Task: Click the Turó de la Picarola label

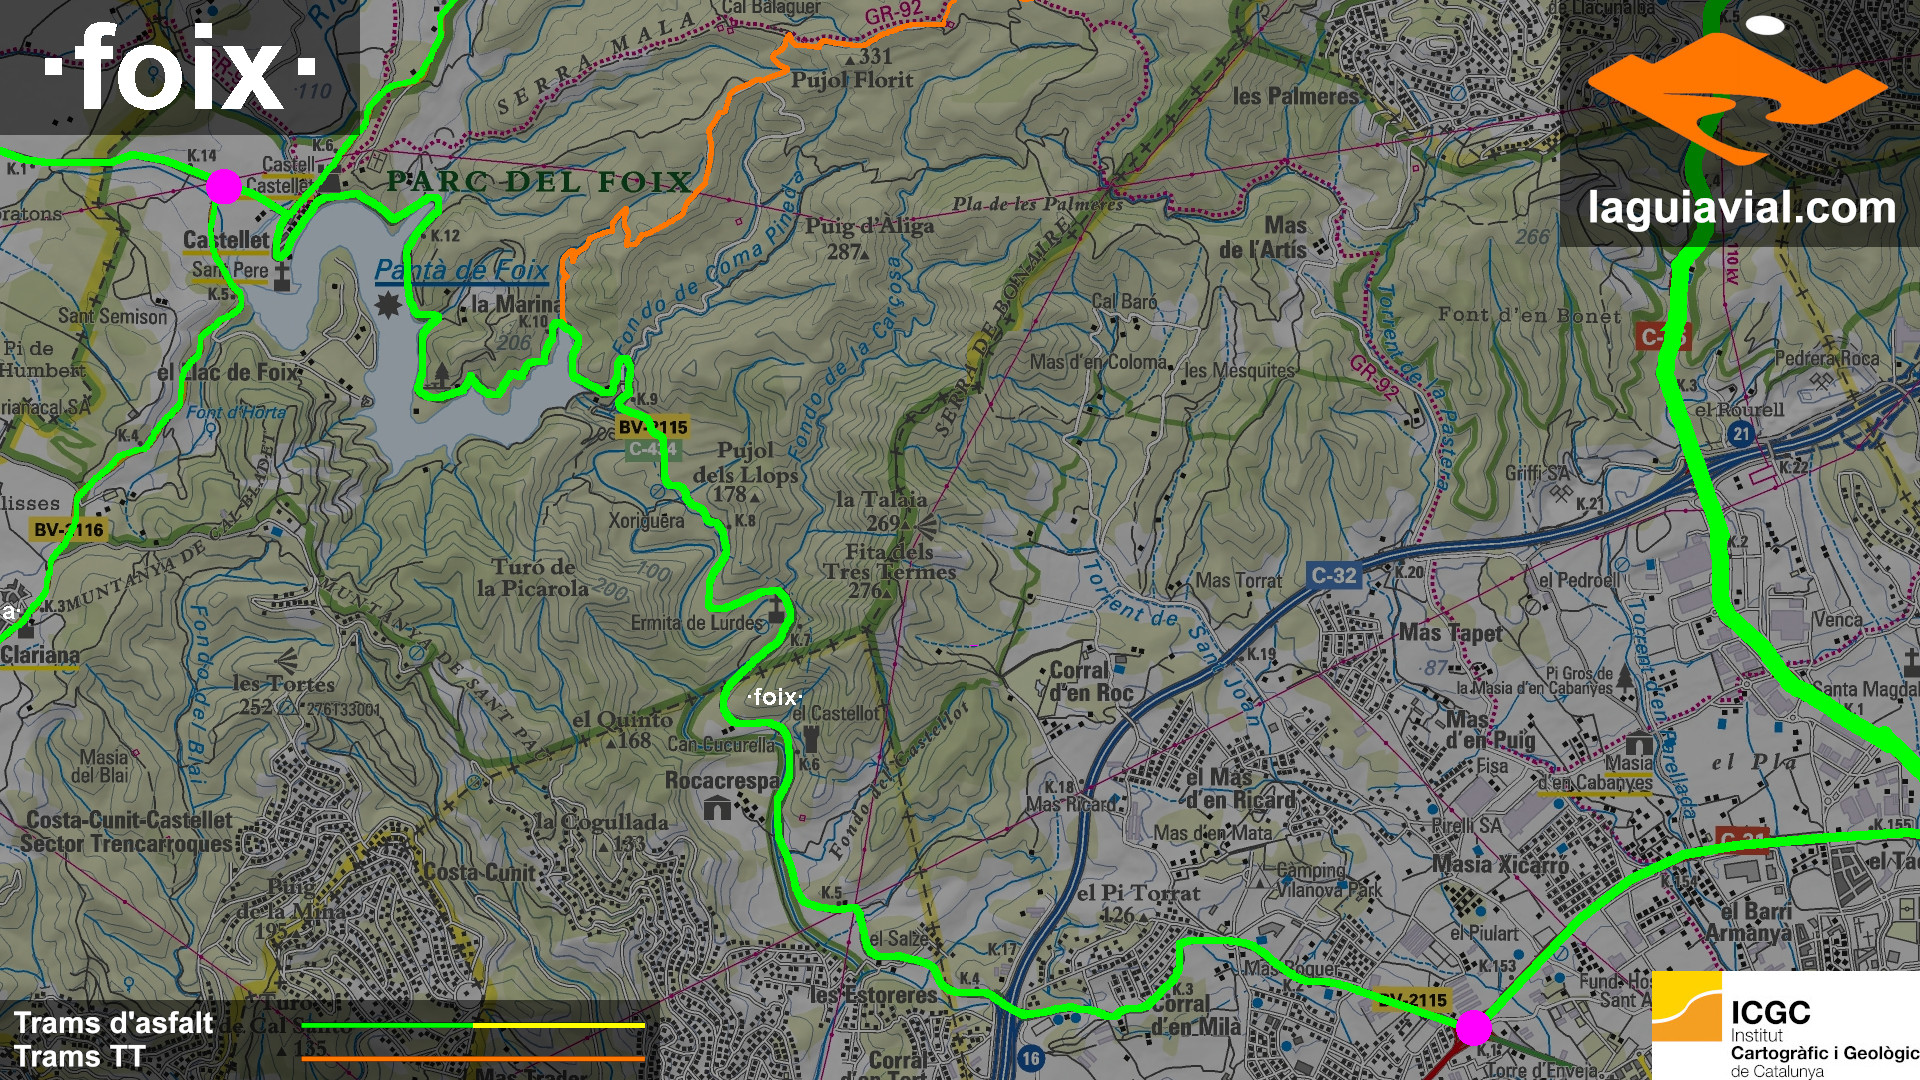Action: point(533,578)
